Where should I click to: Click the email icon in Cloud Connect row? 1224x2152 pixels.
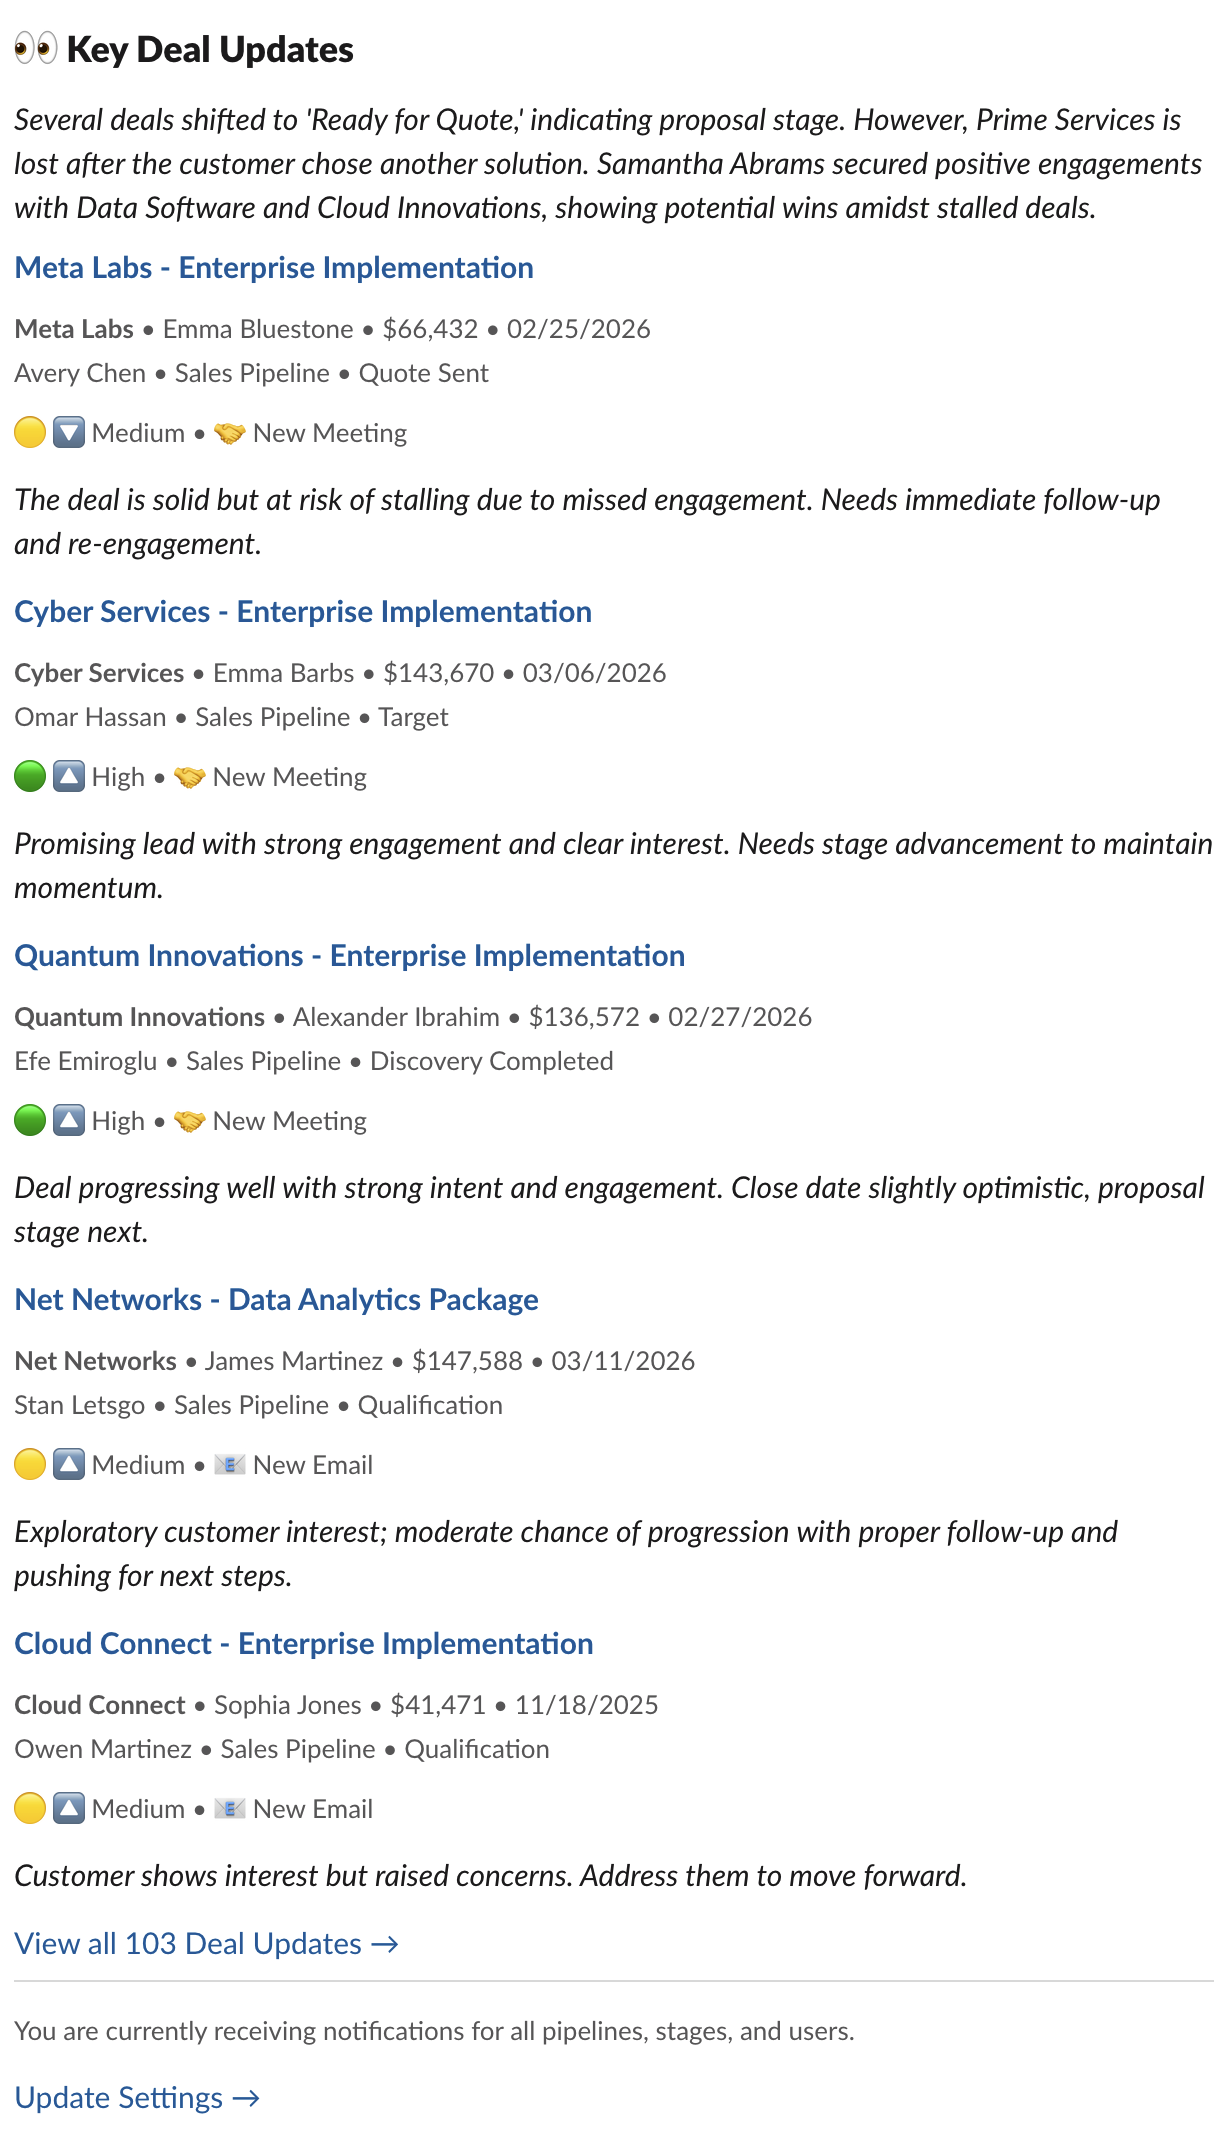point(229,1809)
